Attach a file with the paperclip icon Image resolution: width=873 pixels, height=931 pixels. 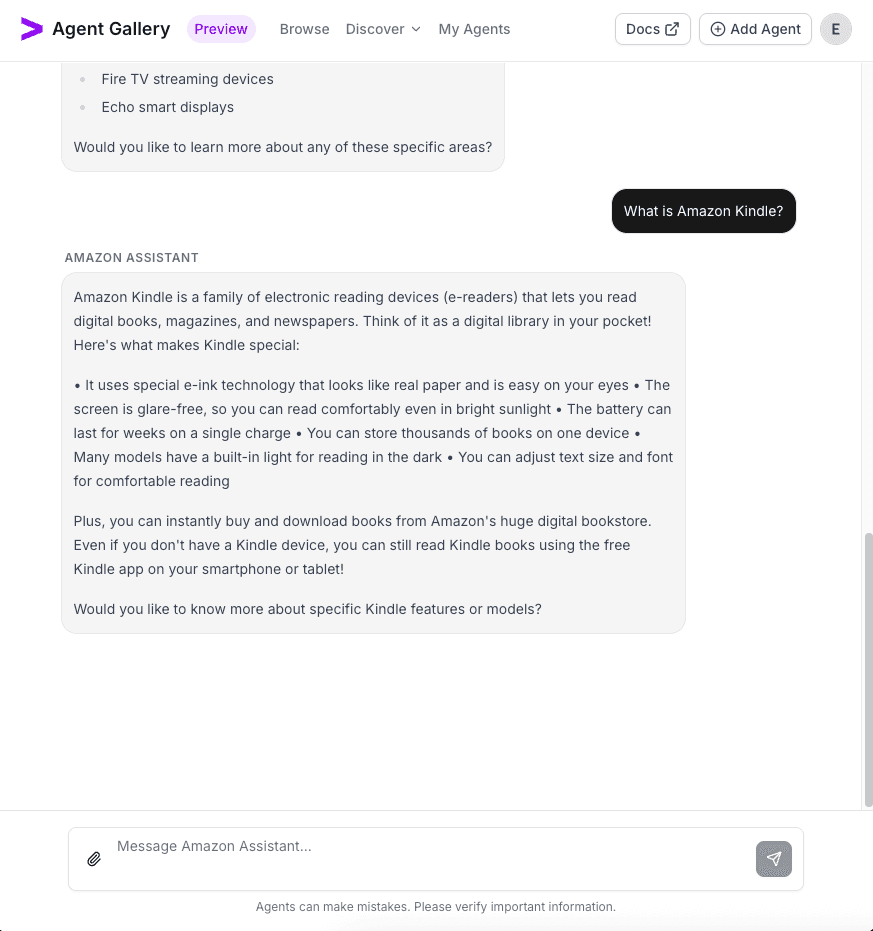coord(95,859)
